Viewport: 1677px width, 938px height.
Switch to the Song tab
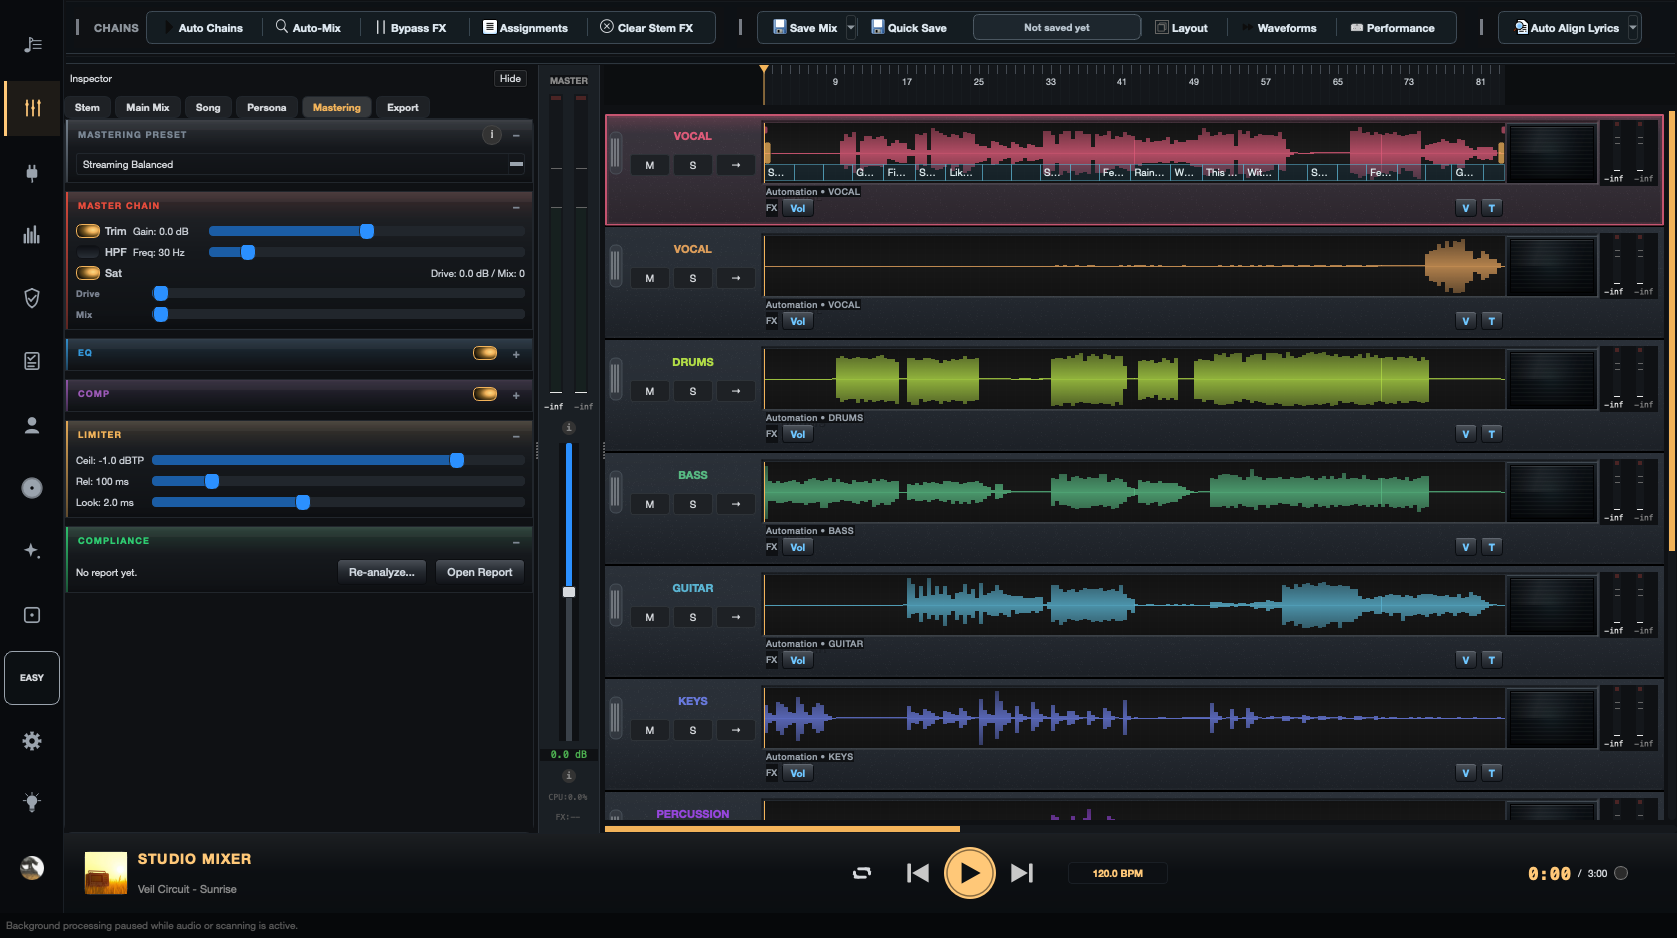coord(208,107)
